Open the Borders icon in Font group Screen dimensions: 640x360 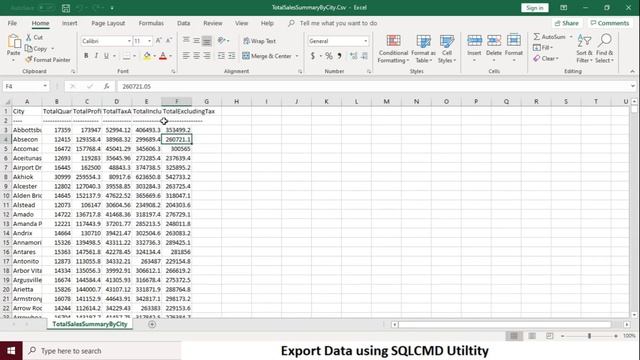point(127,56)
